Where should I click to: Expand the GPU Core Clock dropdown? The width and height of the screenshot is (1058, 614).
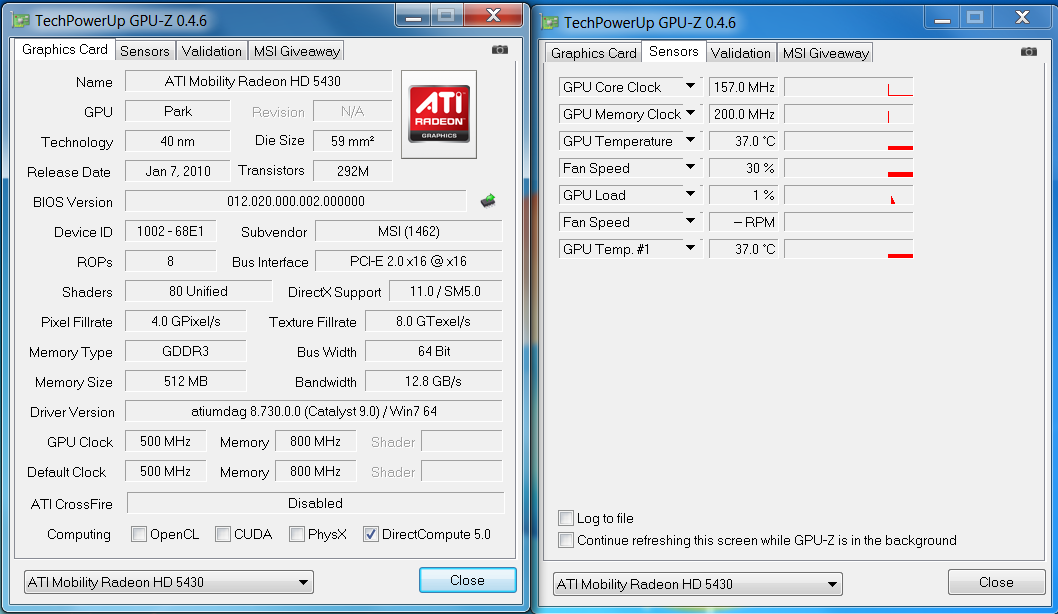tap(690, 87)
